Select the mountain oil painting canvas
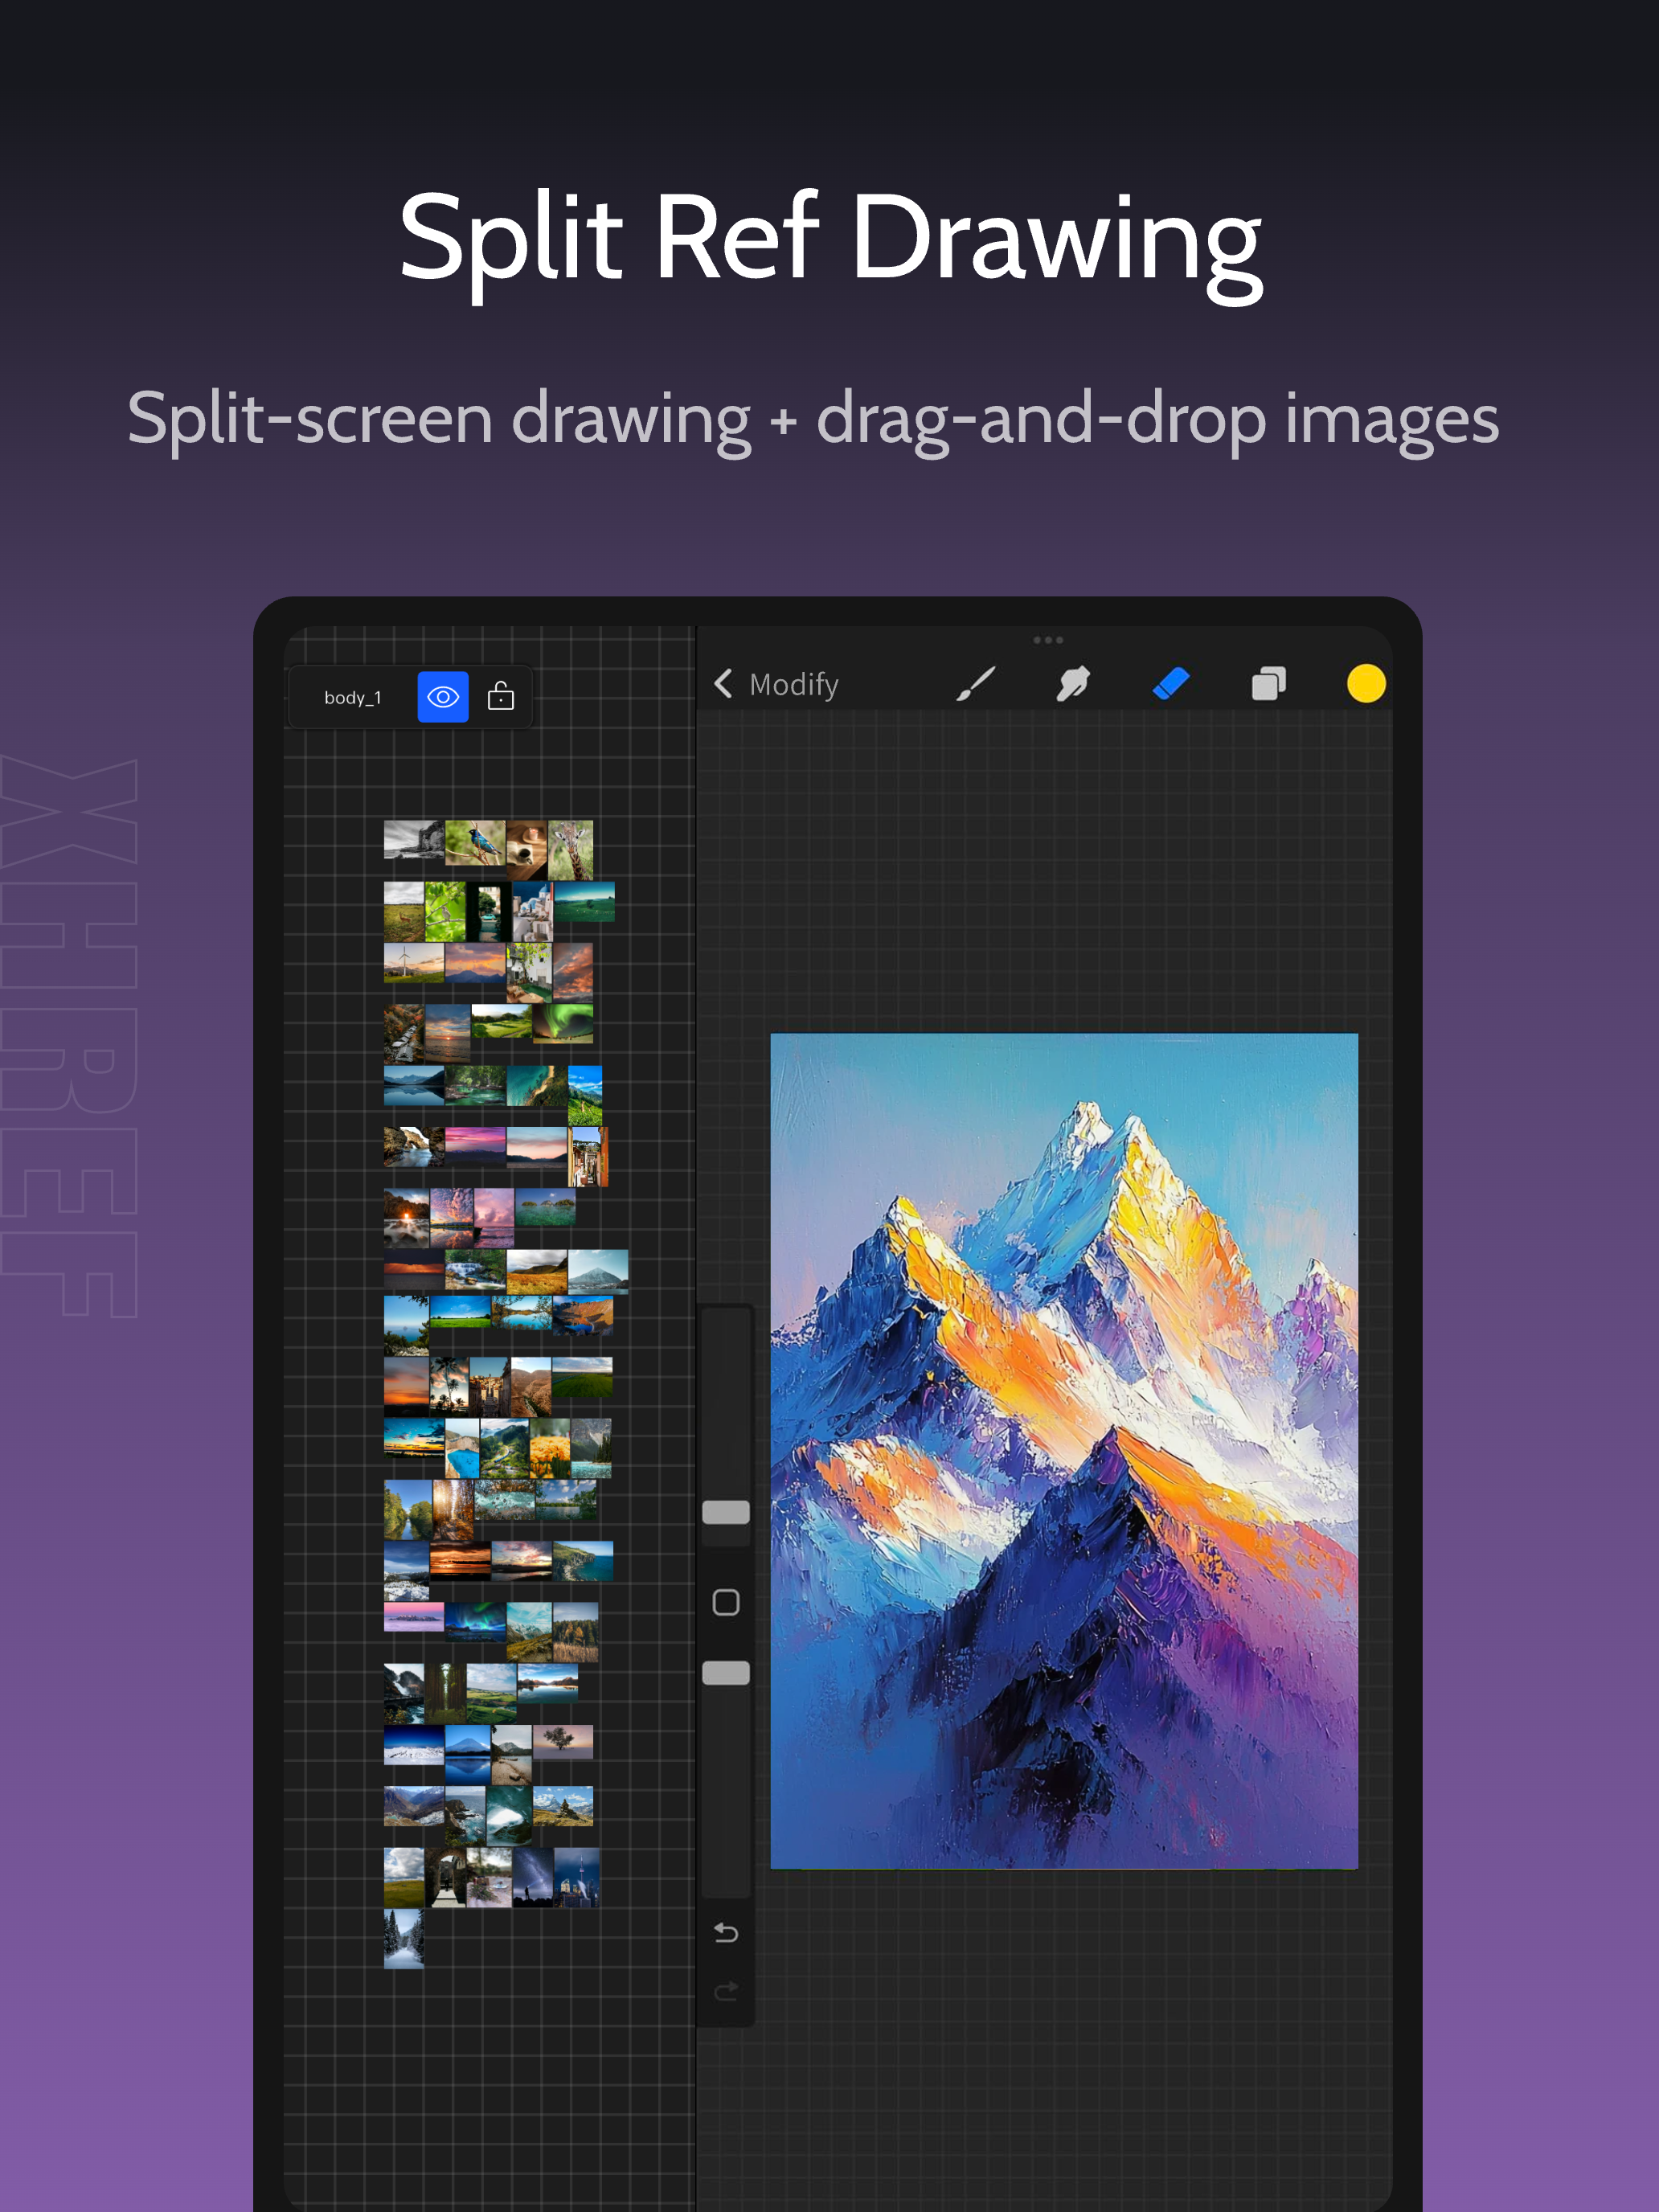Screen dimensions: 1659x2212 coord(1064,1451)
